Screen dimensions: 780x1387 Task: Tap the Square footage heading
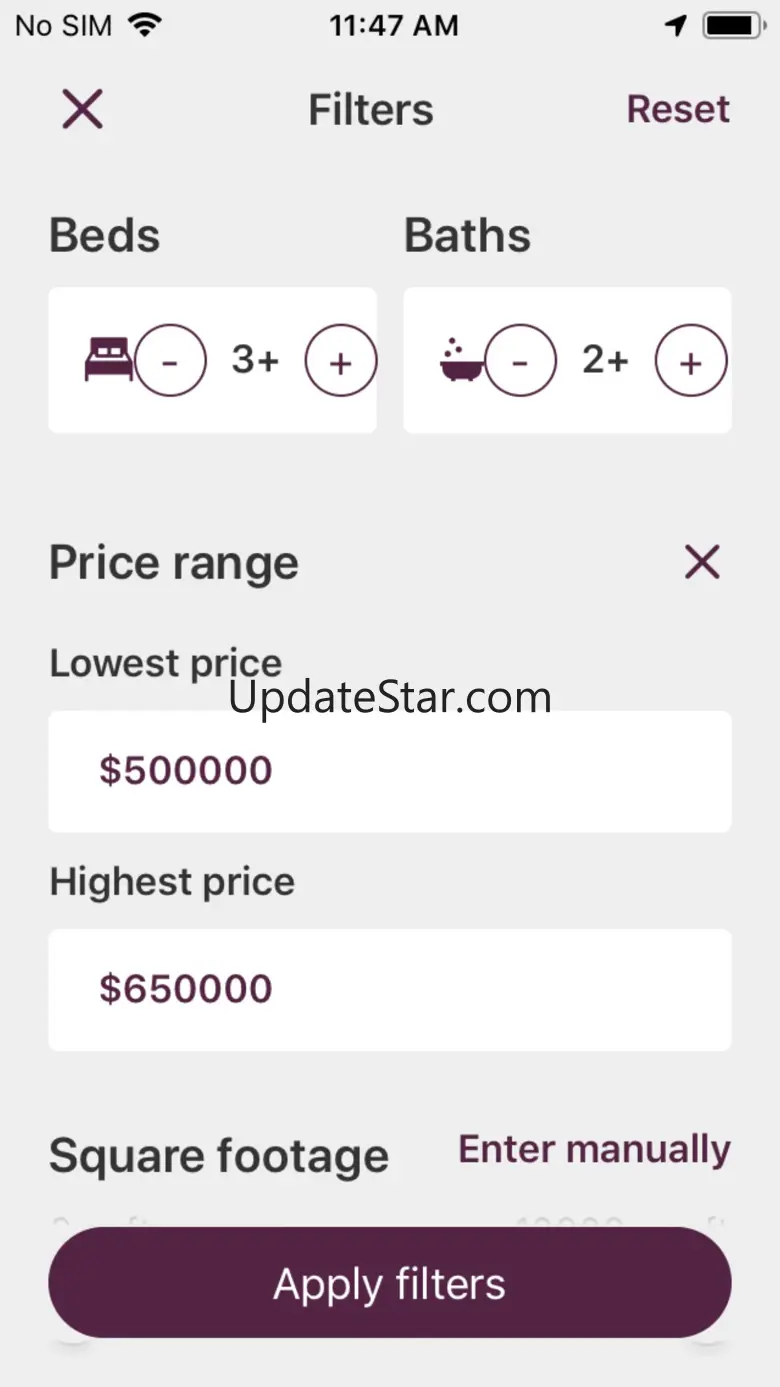[x=219, y=1157]
